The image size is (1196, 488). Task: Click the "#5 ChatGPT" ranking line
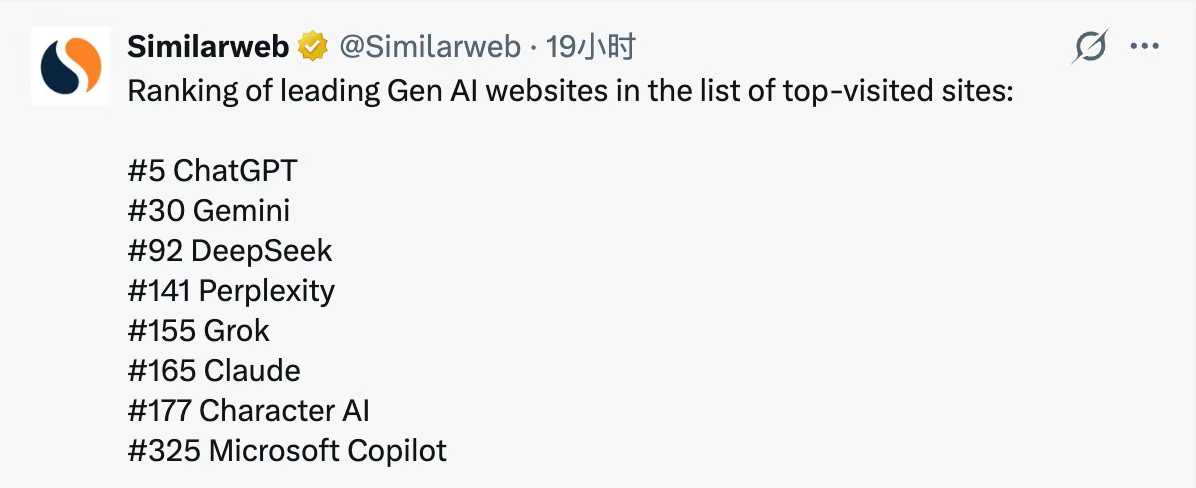[x=212, y=171]
